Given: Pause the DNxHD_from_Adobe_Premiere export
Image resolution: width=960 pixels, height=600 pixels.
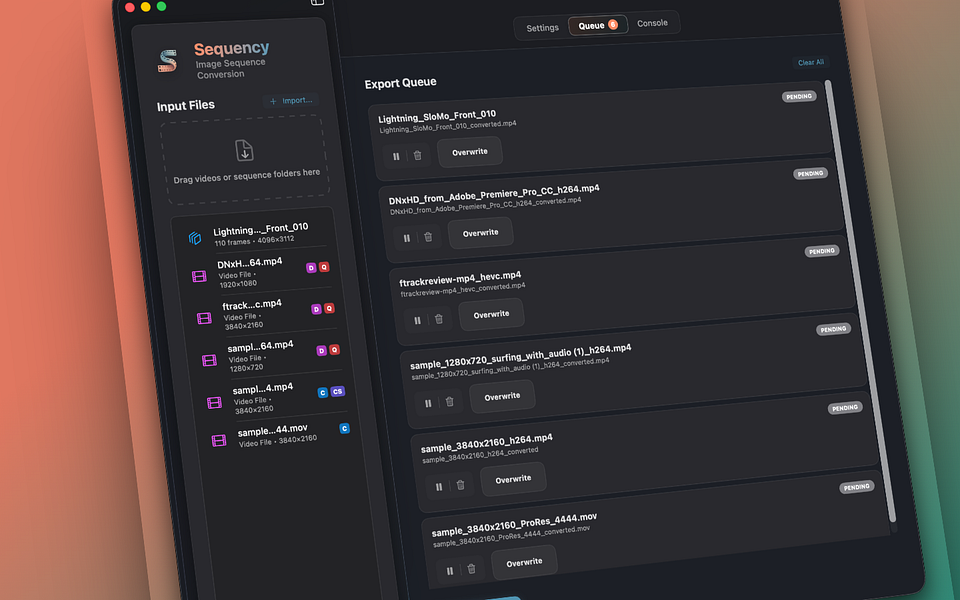Looking at the screenshot, I should pyautogui.click(x=407, y=238).
